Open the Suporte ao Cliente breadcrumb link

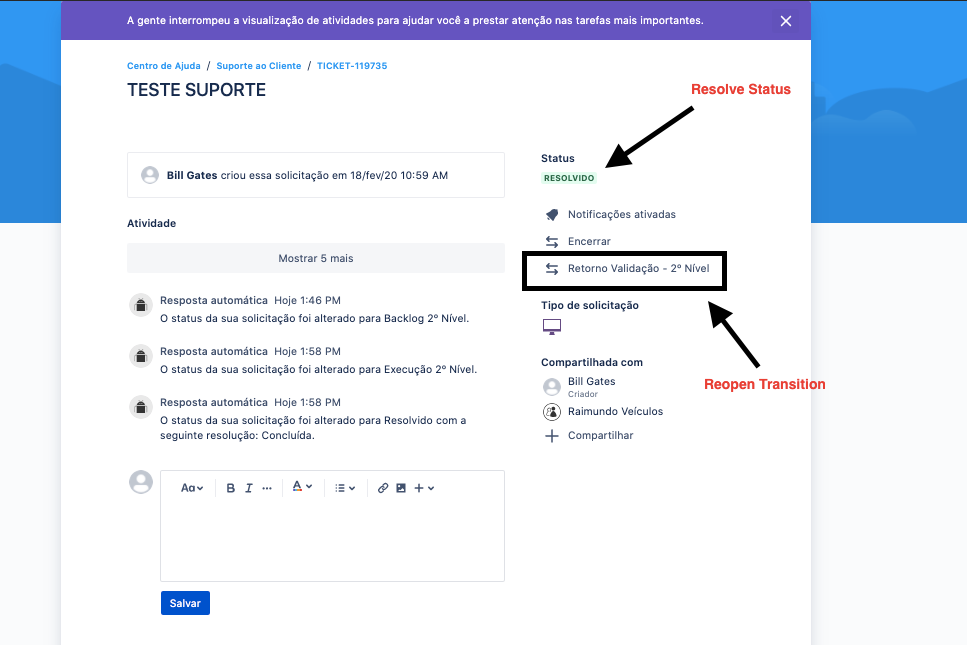tap(258, 66)
